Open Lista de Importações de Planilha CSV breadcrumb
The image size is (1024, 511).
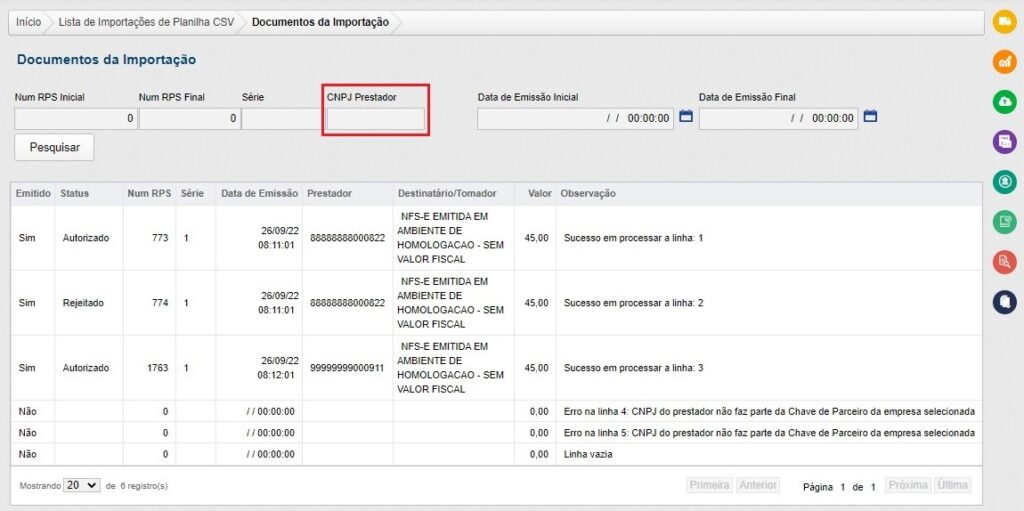pos(146,22)
